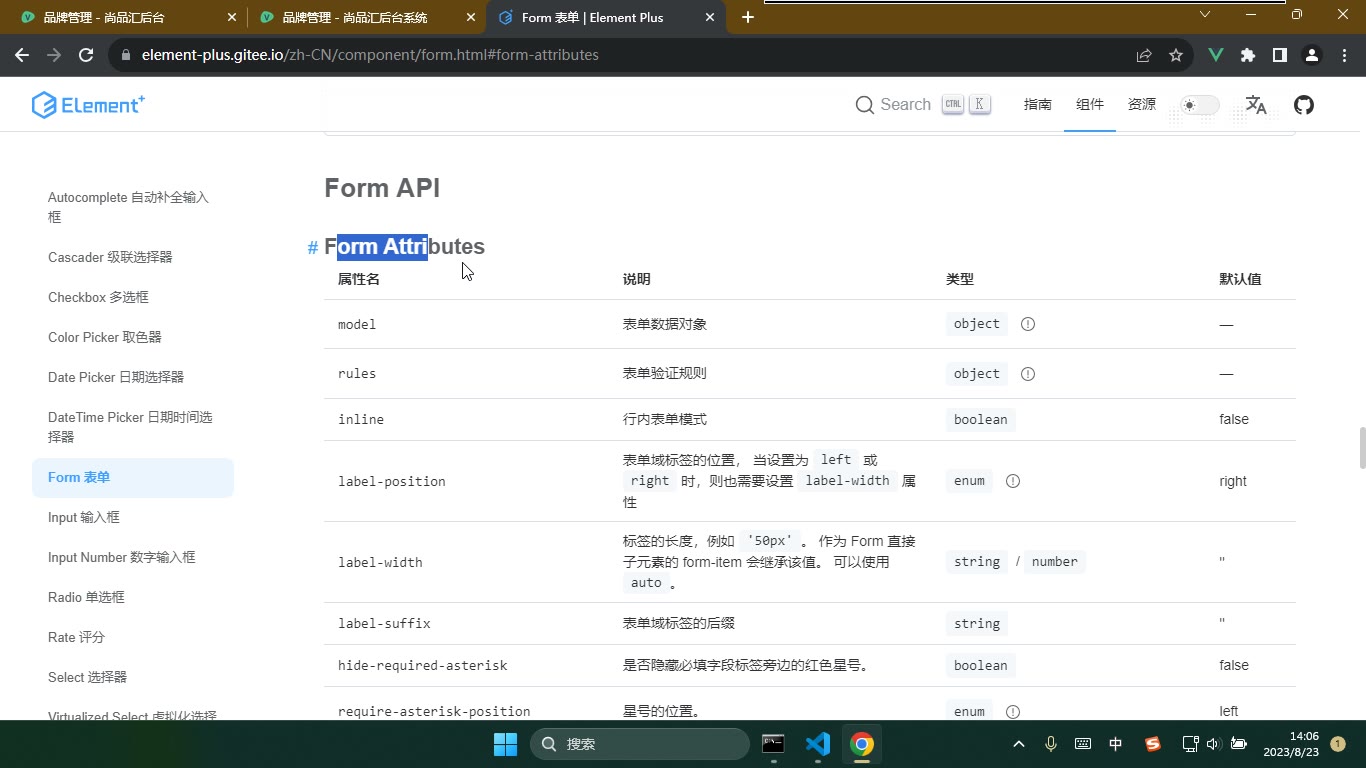
Task: Click the Search box in header
Action: pyautogui.click(x=923, y=105)
